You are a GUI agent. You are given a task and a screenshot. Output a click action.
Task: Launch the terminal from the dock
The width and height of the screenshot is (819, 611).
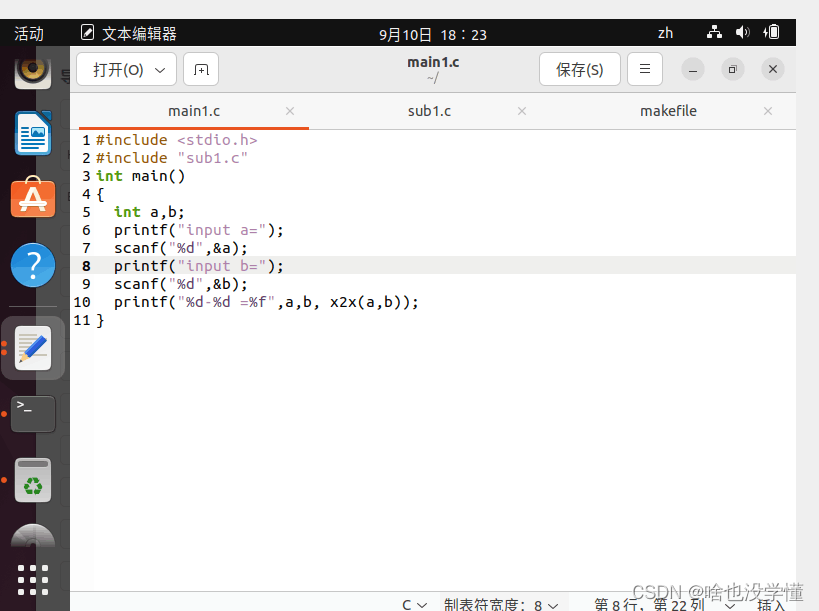(x=33, y=413)
